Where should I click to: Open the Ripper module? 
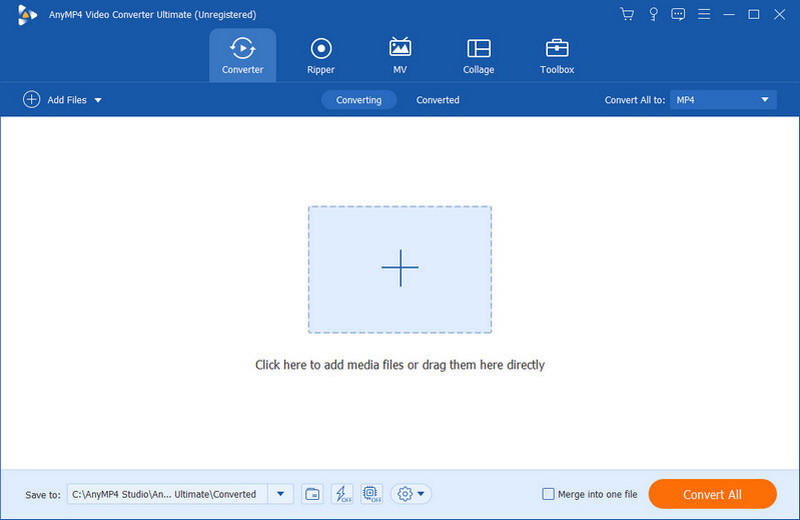tap(321, 55)
